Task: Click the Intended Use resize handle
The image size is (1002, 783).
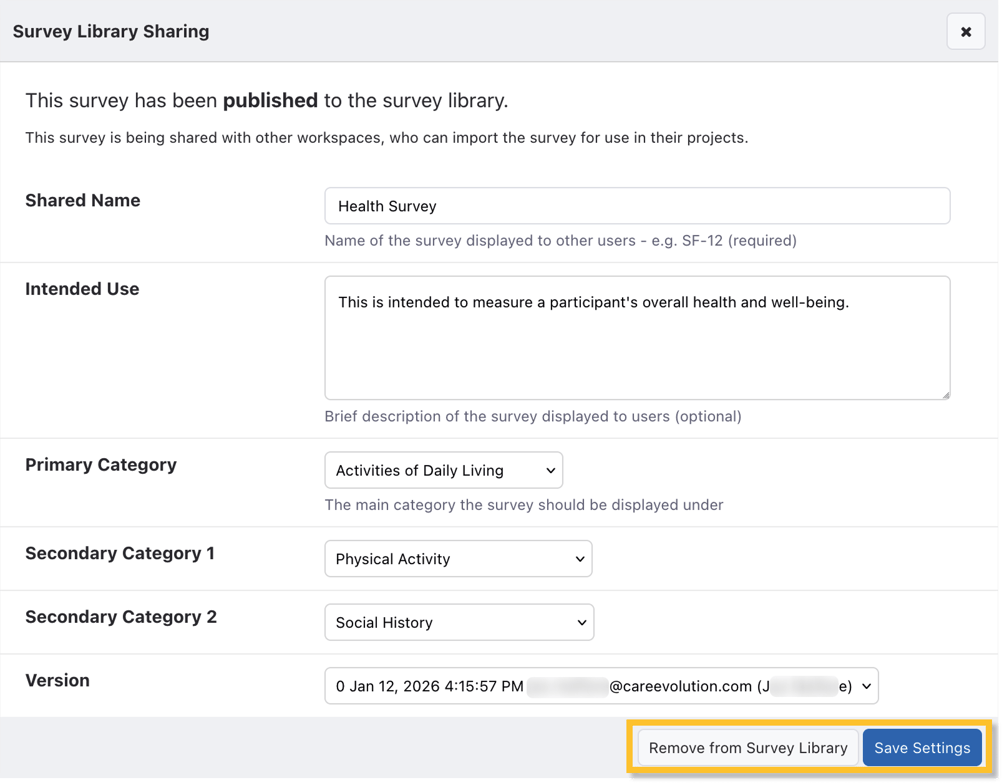Action: click(x=945, y=395)
